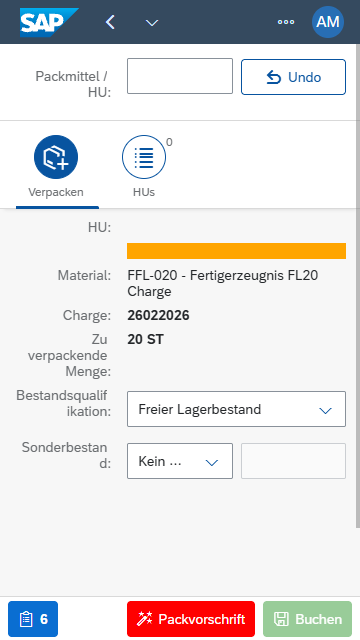The height and width of the screenshot is (640, 360).
Task: Click the Charge value 26022026
Action: tap(158, 316)
